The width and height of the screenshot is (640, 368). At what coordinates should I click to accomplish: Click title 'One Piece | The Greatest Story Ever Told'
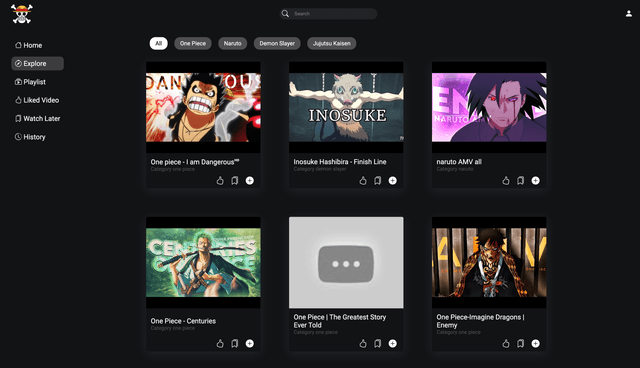[340, 321]
